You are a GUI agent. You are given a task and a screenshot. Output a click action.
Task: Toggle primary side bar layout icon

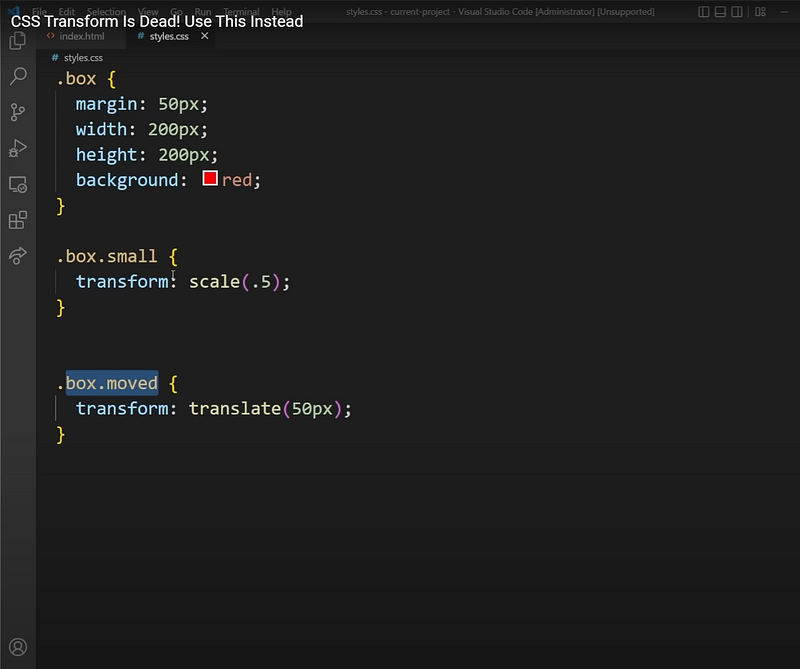coord(704,12)
